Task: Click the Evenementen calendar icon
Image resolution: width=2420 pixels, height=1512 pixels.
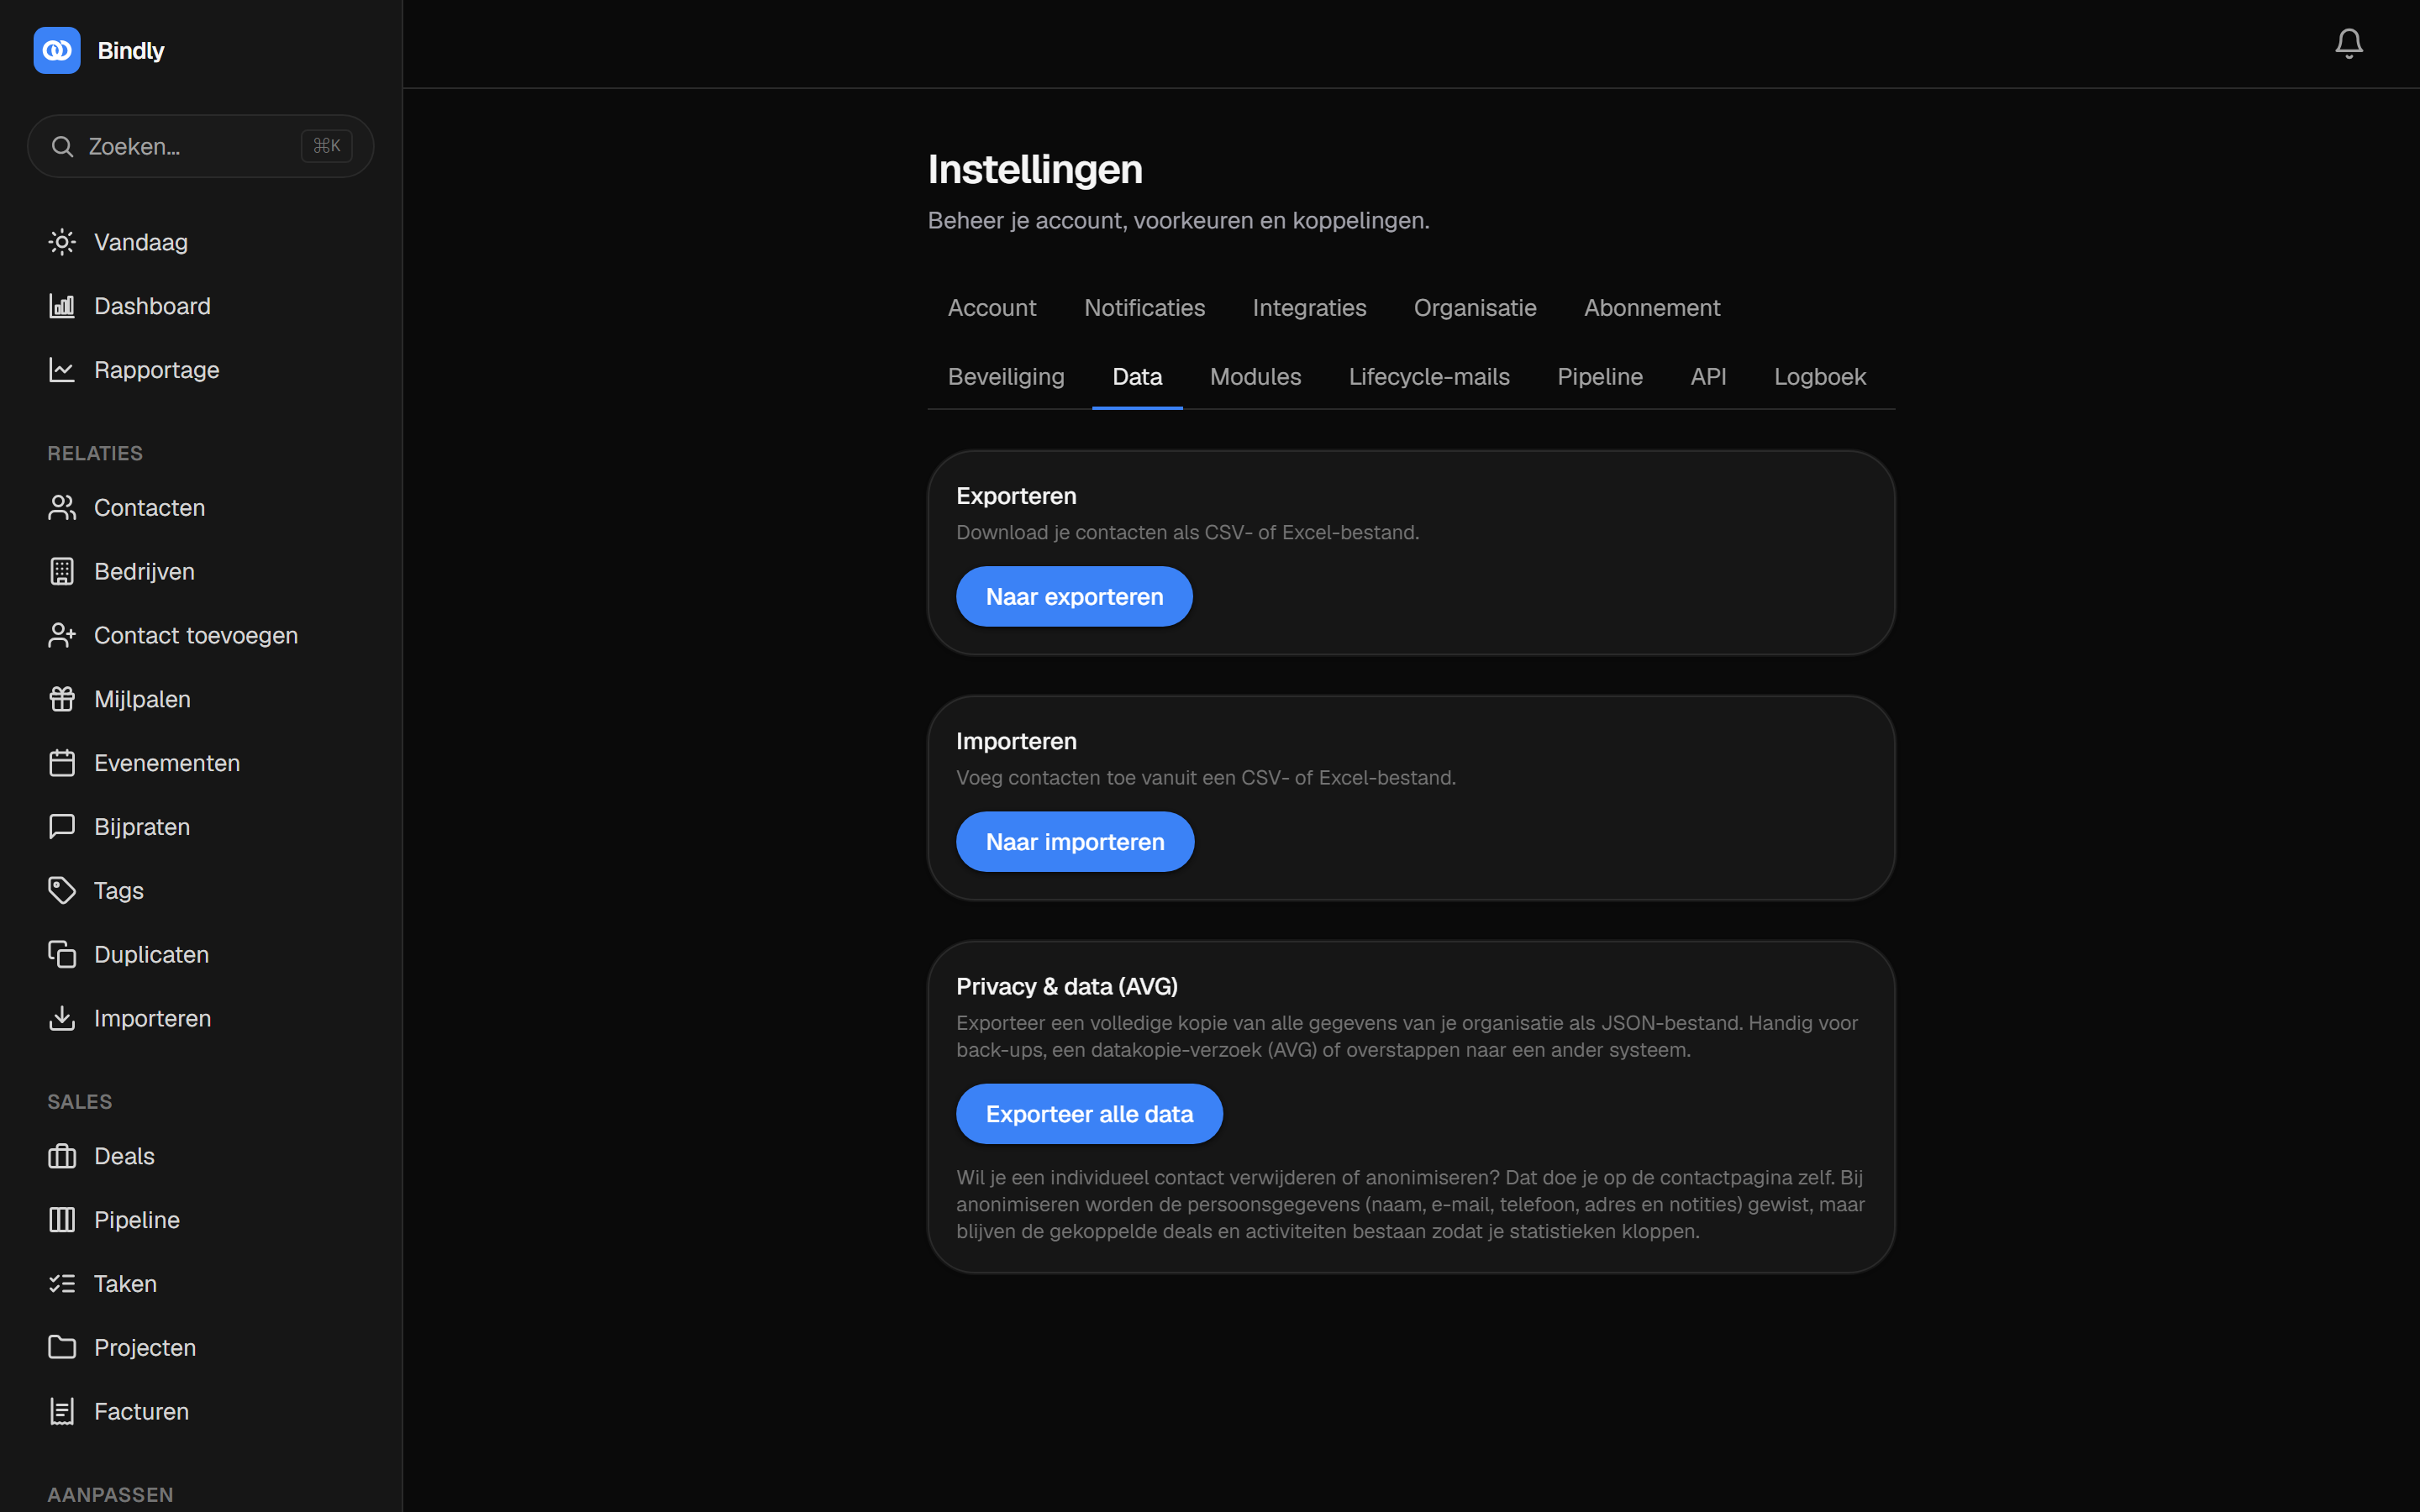Action: (x=62, y=763)
